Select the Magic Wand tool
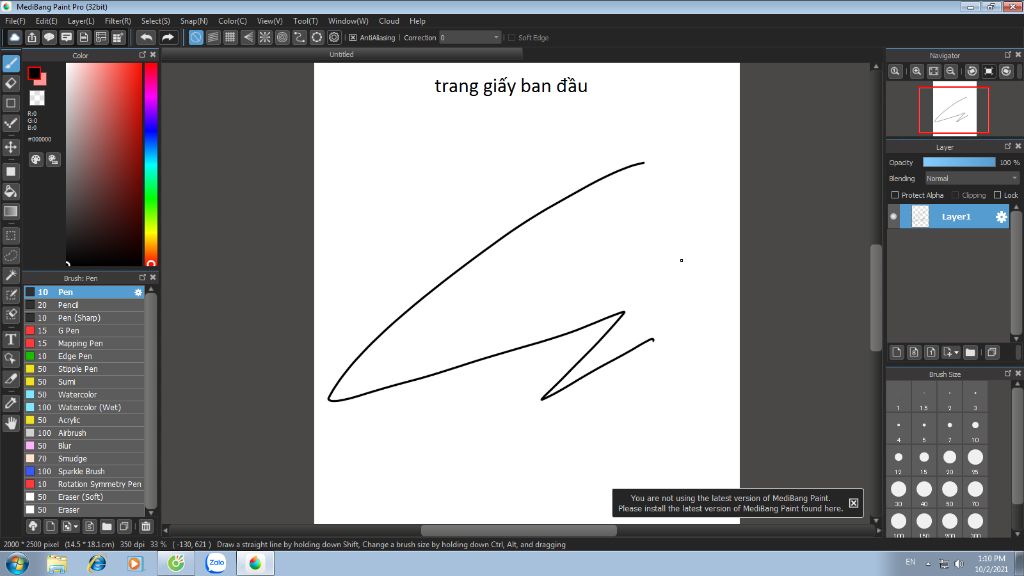The width and height of the screenshot is (1024, 576). tap(11, 275)
